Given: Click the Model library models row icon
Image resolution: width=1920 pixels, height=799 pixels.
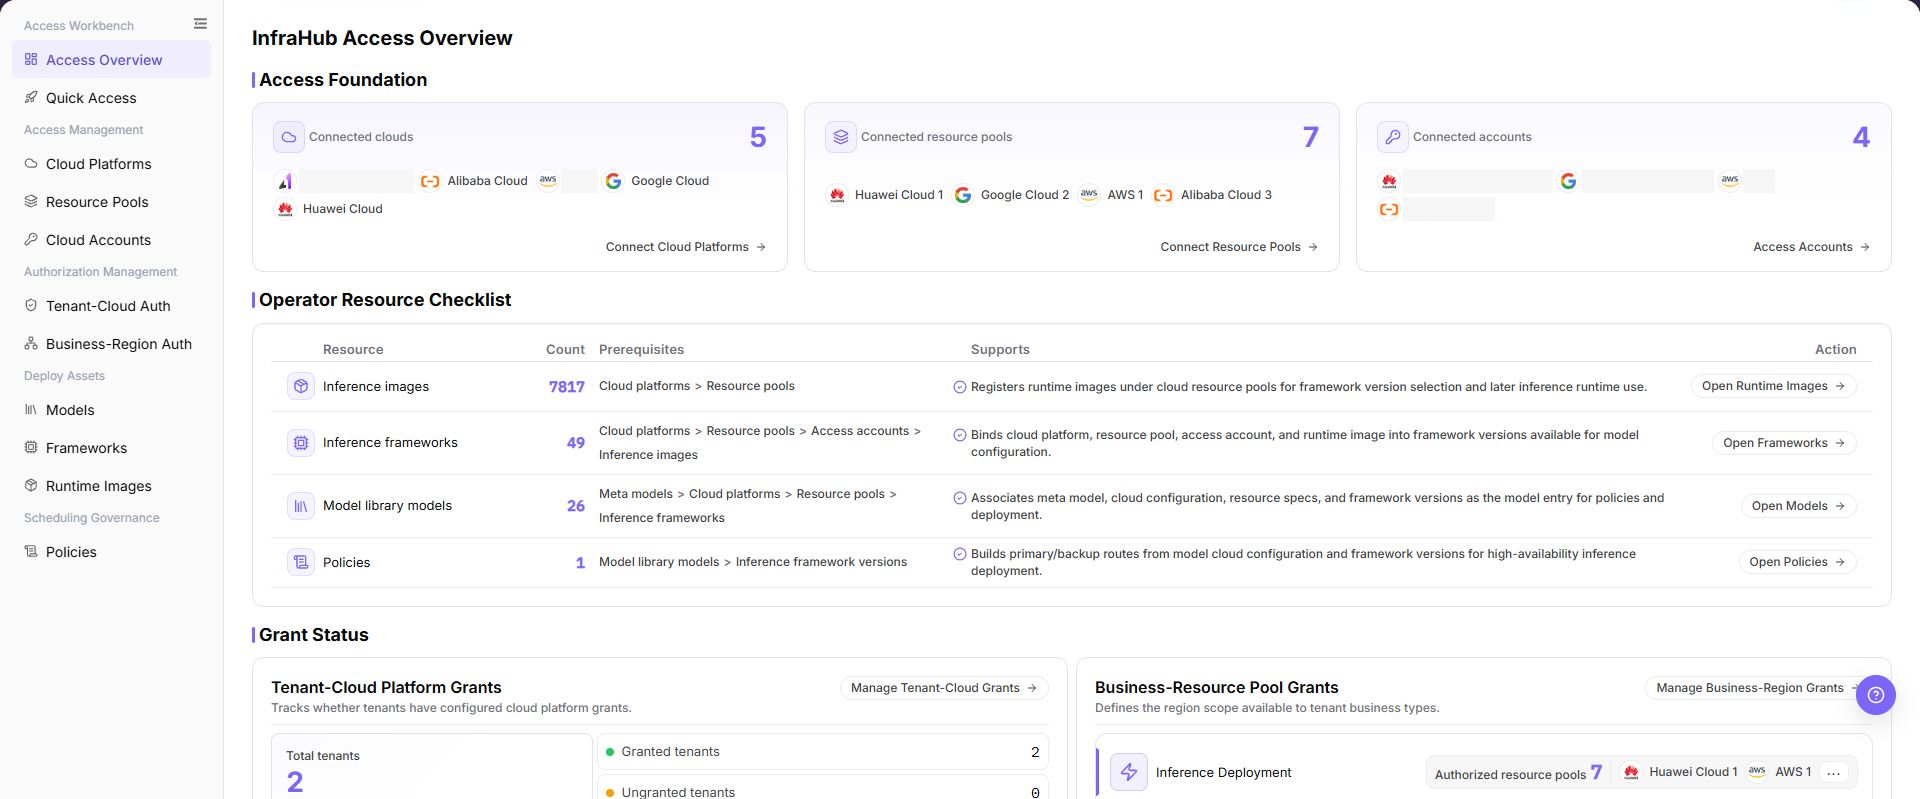Looking at the screenshot, I should (x=301, y=506).
